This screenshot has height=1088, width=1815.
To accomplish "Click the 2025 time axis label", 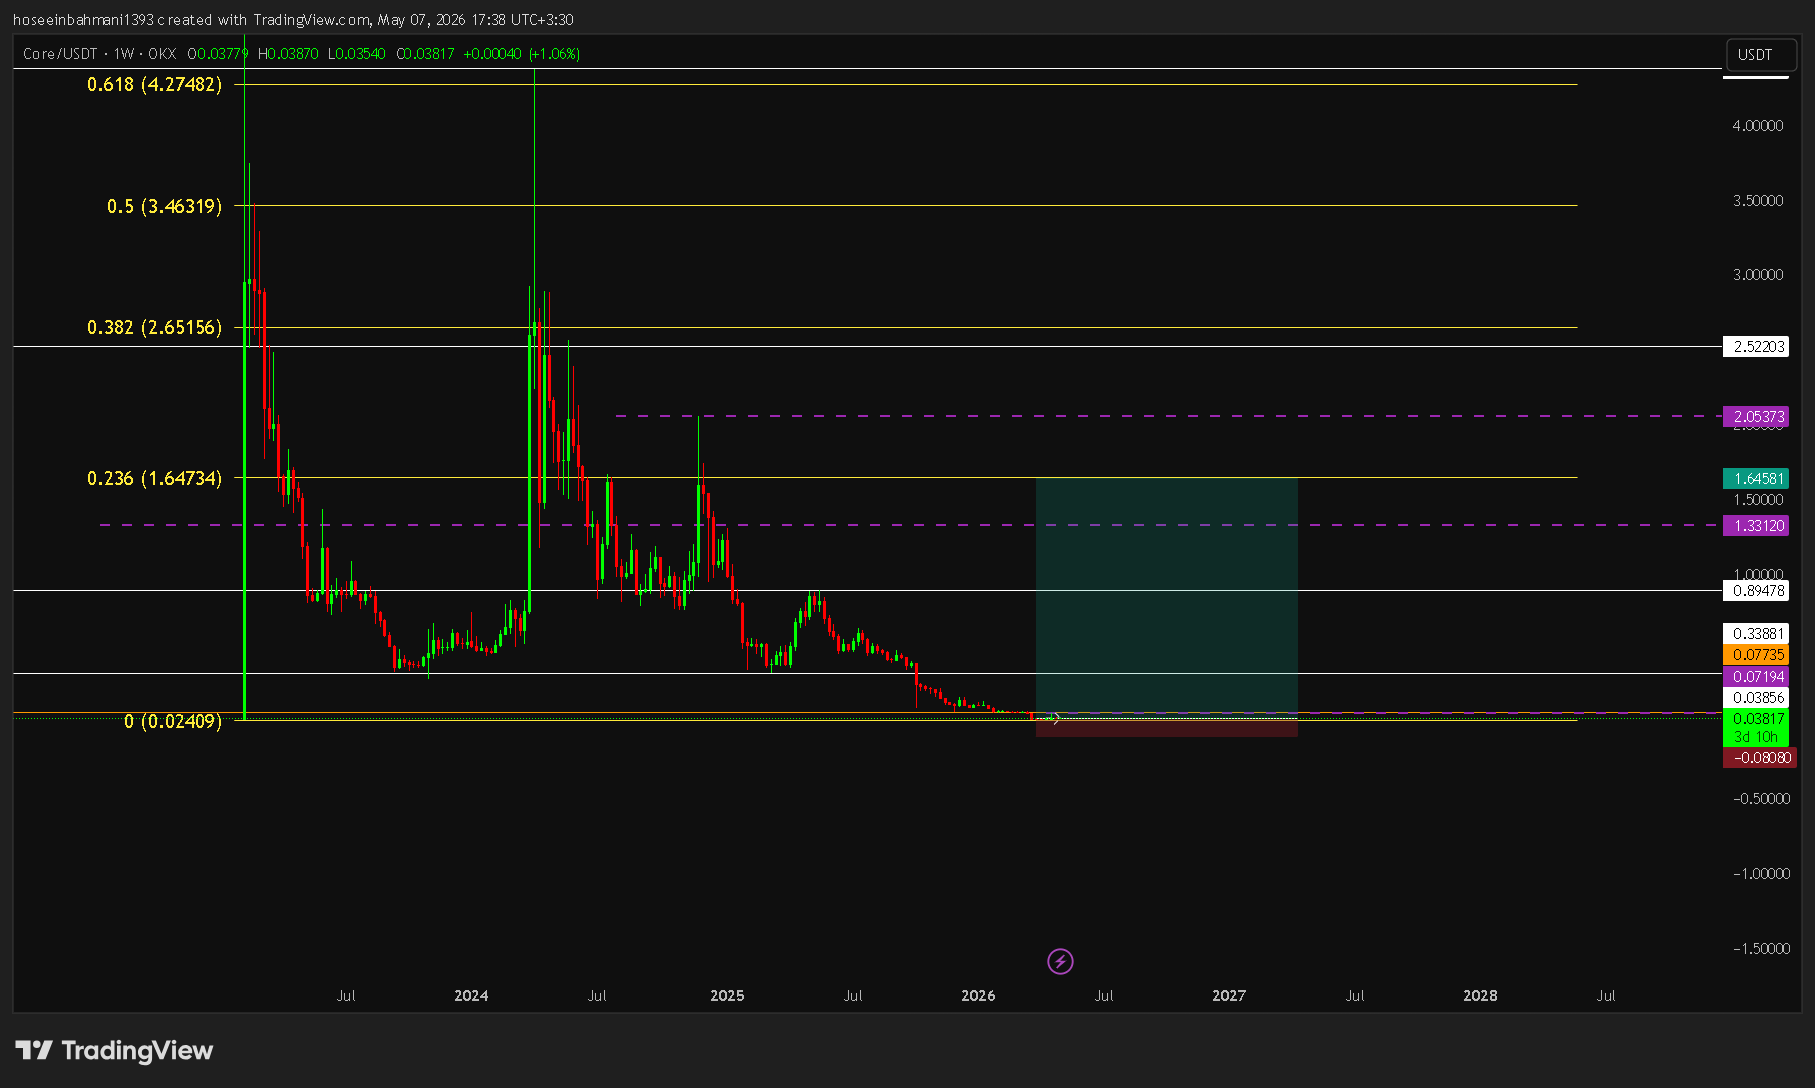I will point(727,996).
